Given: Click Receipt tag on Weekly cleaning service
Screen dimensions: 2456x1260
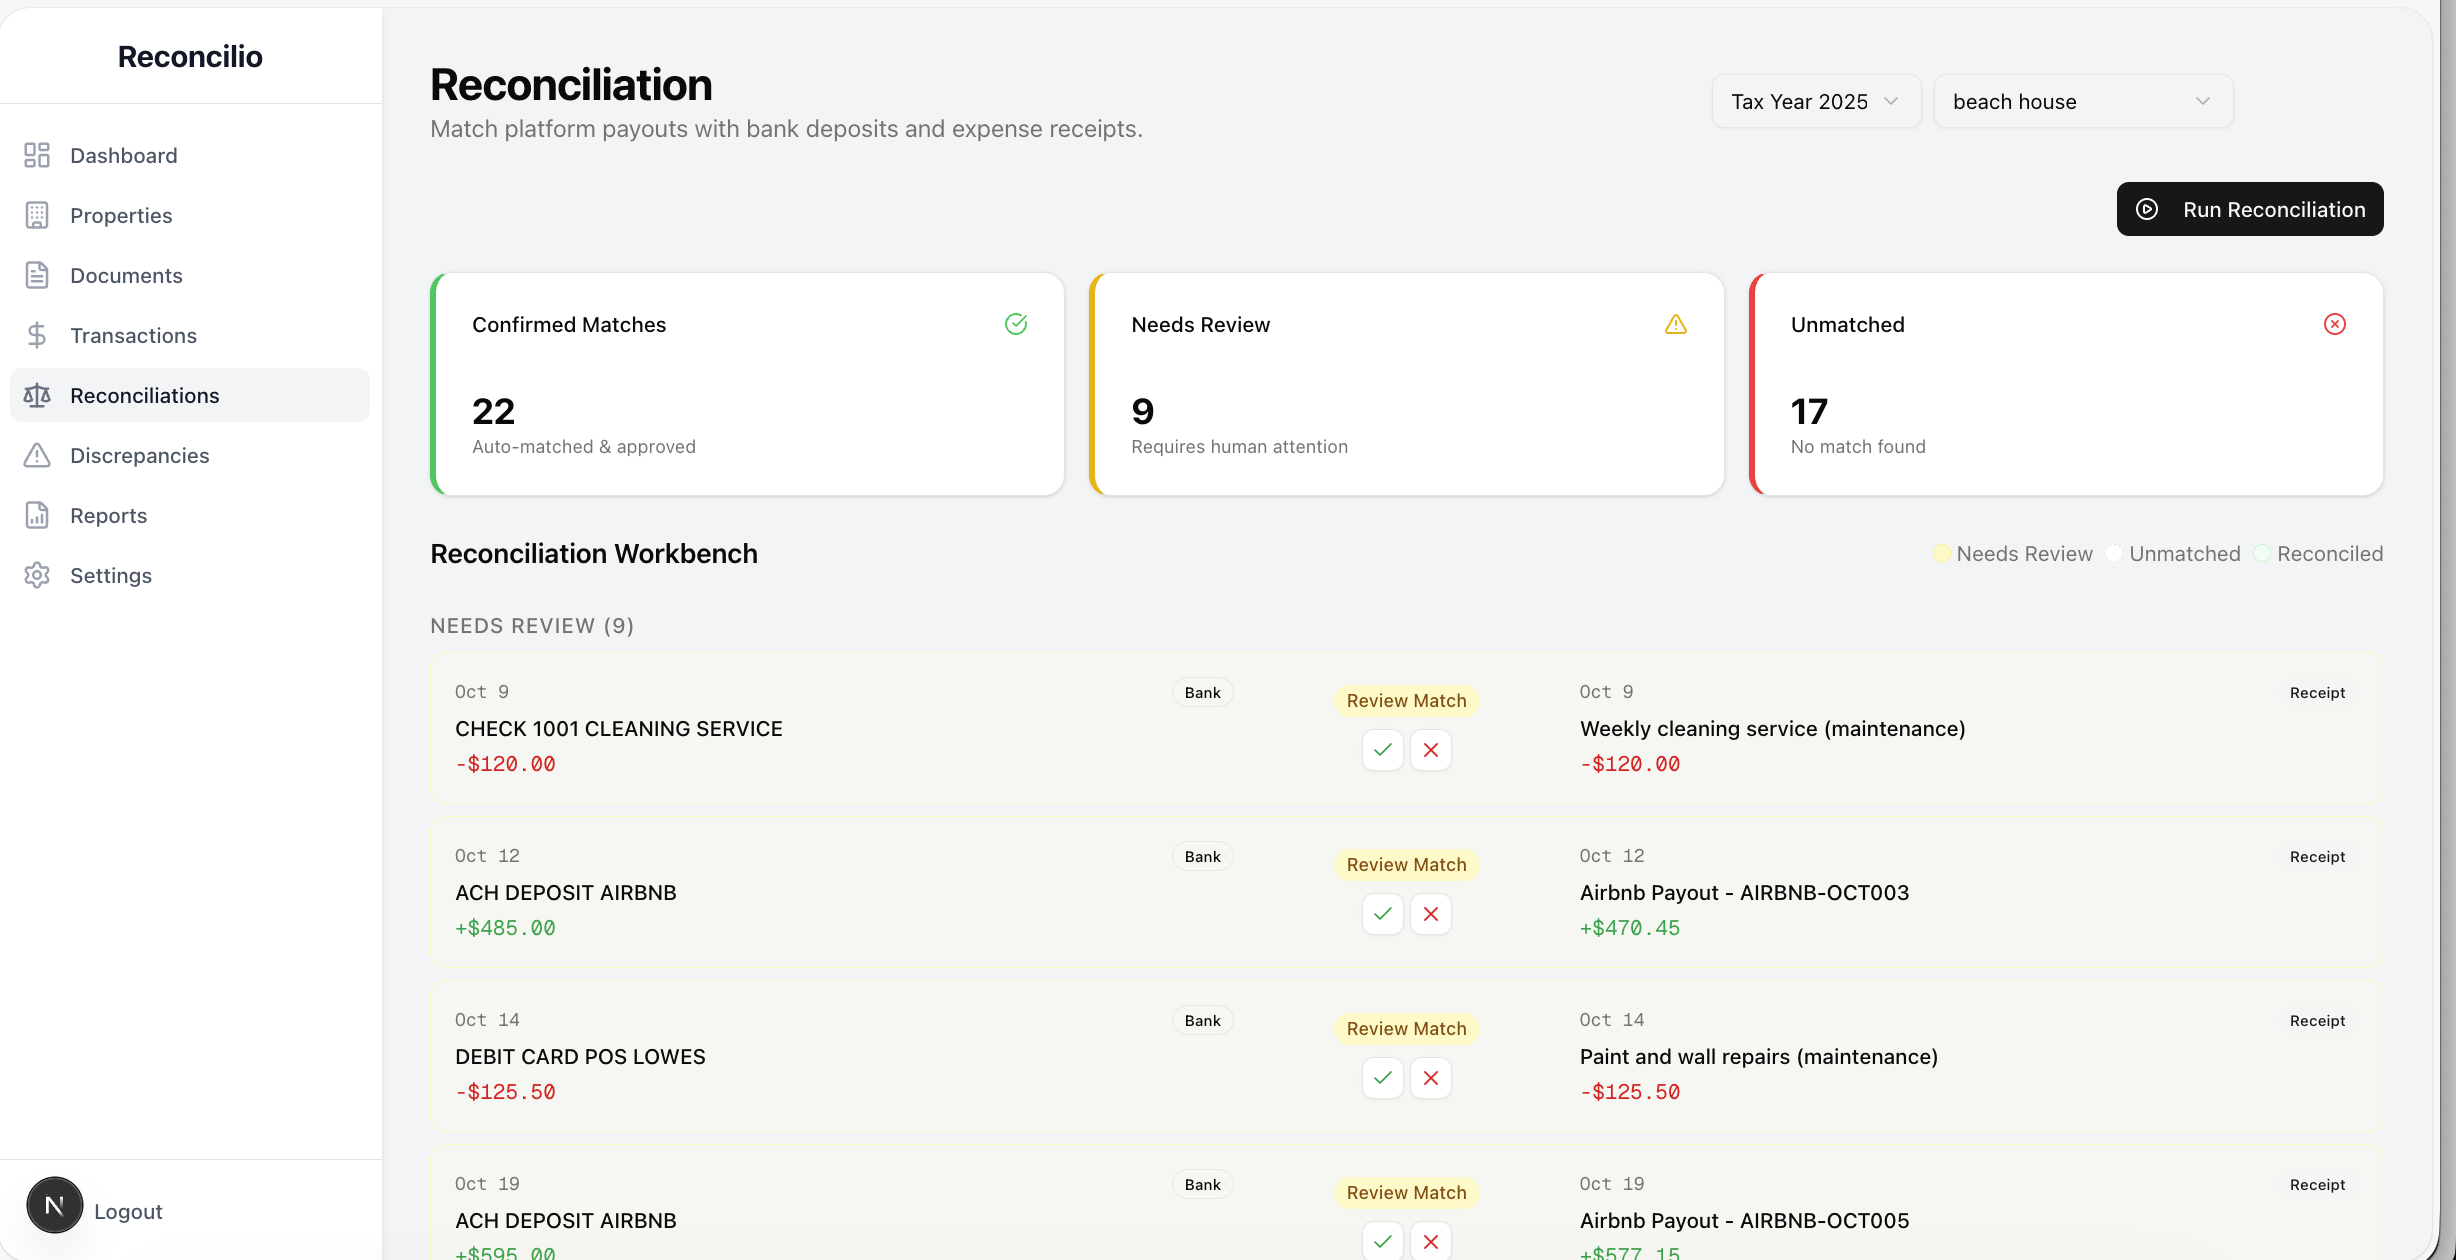Looking at the screenshot, I should click(2317, 692).
